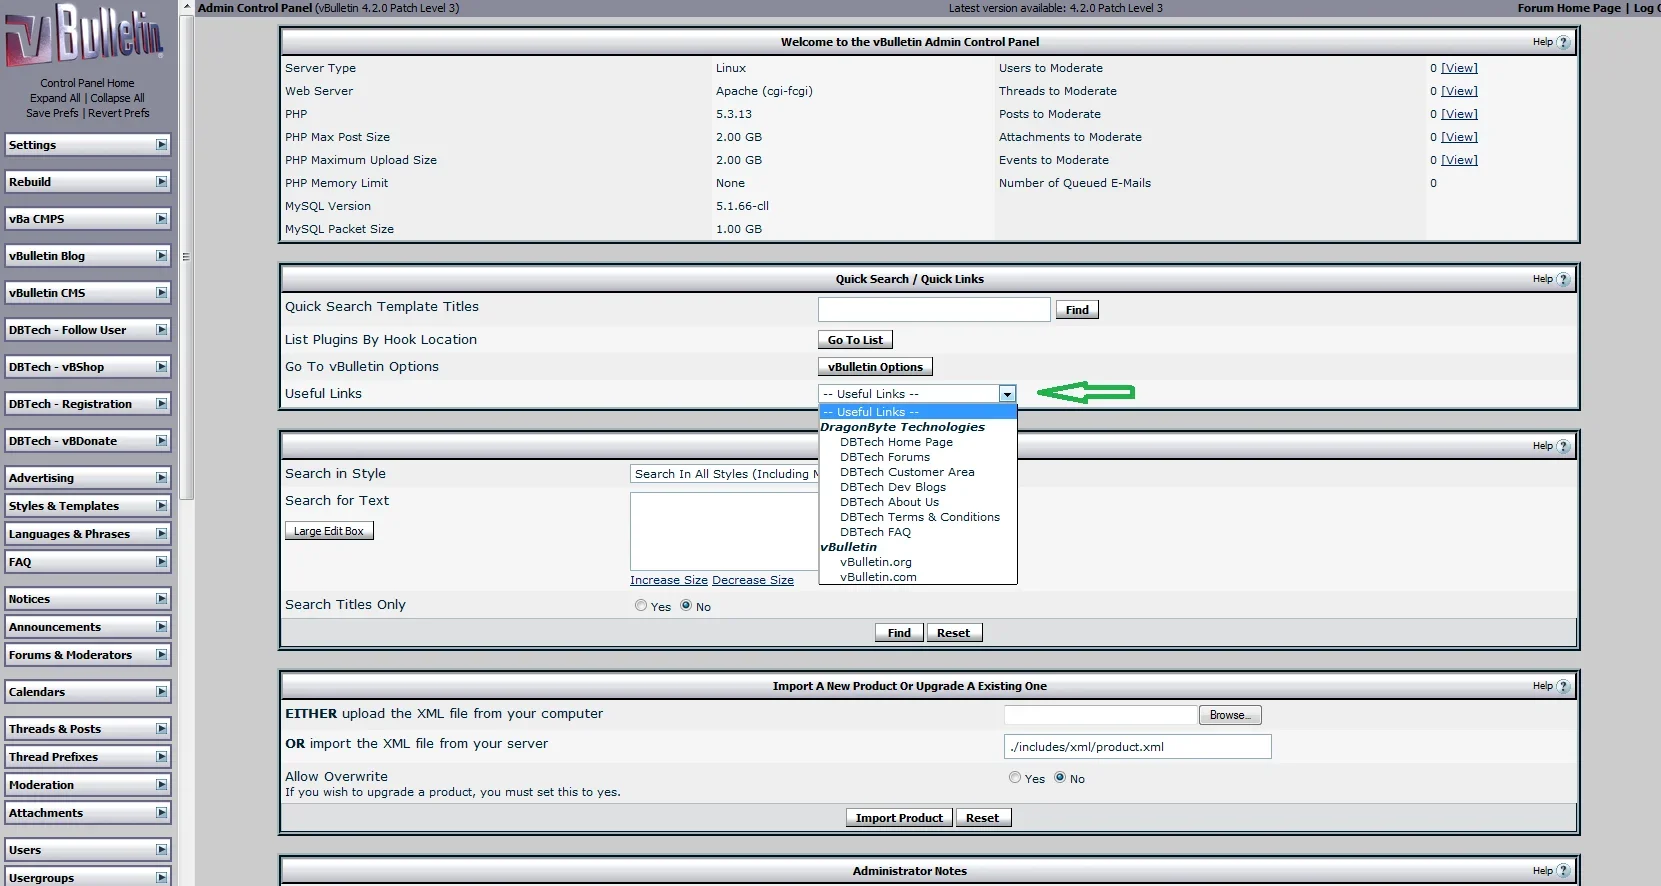The width and height of the screenshot is (1661, 886).
Task: Choose vBulletin.com option
Action: (878, 577)
